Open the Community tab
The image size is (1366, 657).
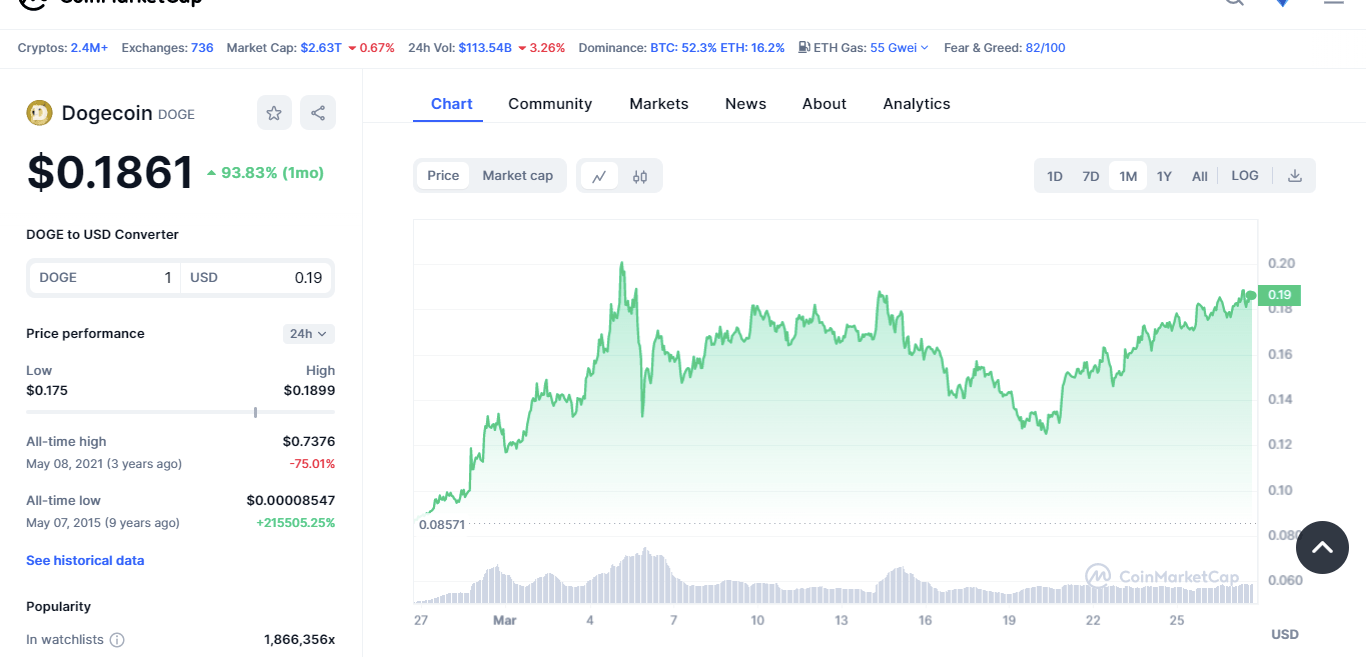pos(550,104)
